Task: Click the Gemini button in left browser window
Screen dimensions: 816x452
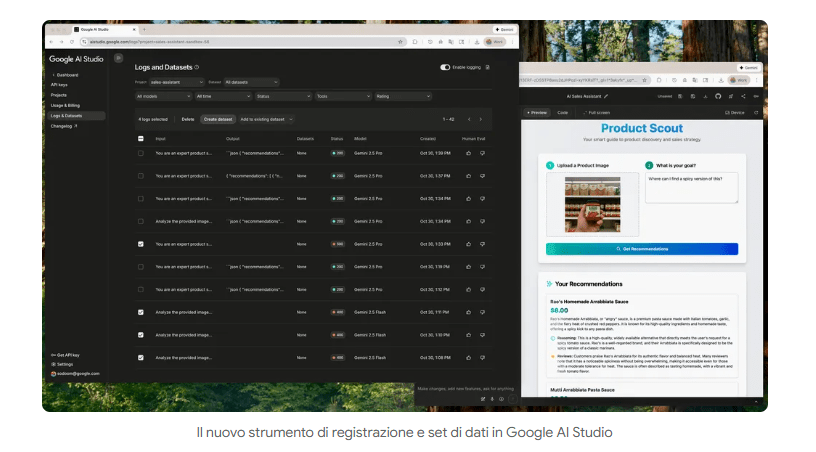Action: [504, 30]
